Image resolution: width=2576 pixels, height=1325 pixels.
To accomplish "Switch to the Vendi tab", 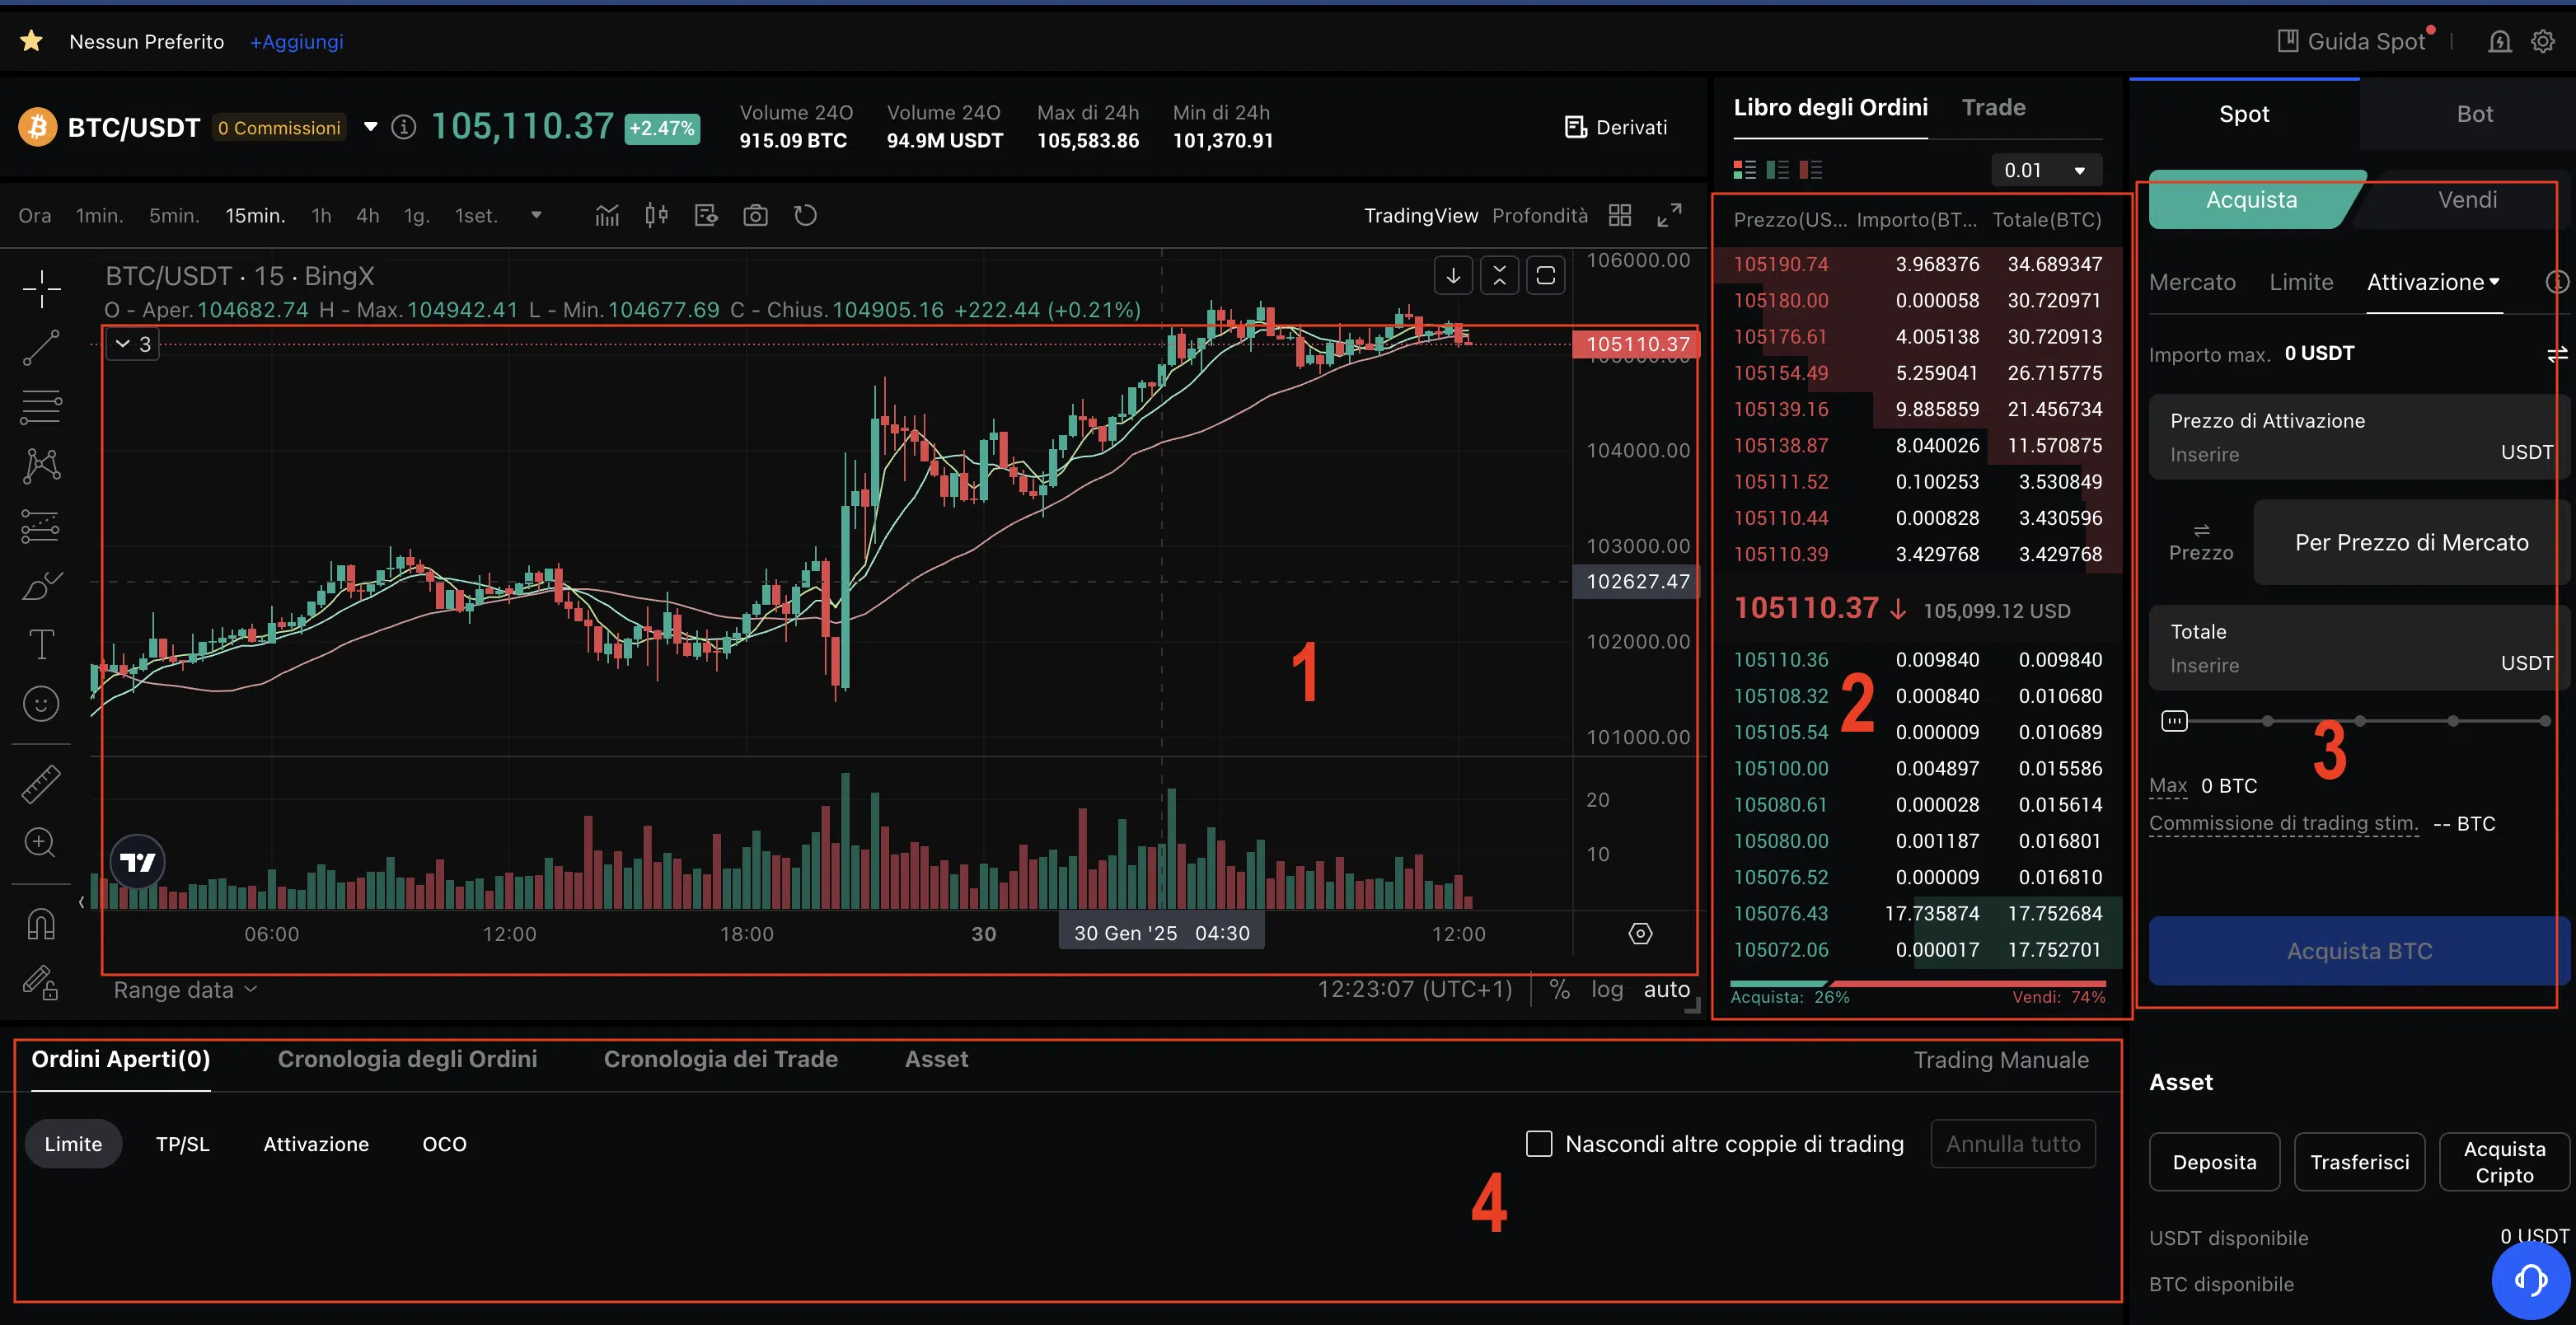I will pos(2466,200).
